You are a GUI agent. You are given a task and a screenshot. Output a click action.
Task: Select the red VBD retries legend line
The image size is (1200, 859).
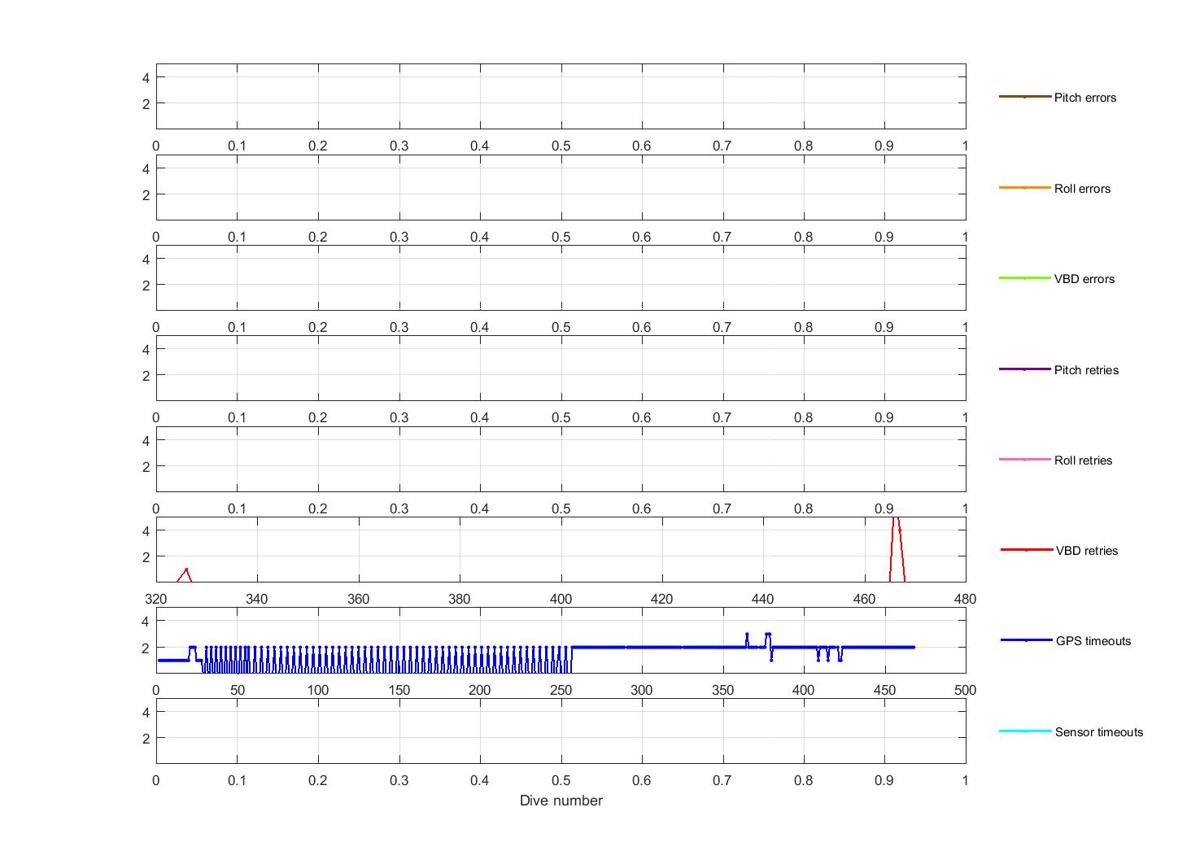point(1026,550)
